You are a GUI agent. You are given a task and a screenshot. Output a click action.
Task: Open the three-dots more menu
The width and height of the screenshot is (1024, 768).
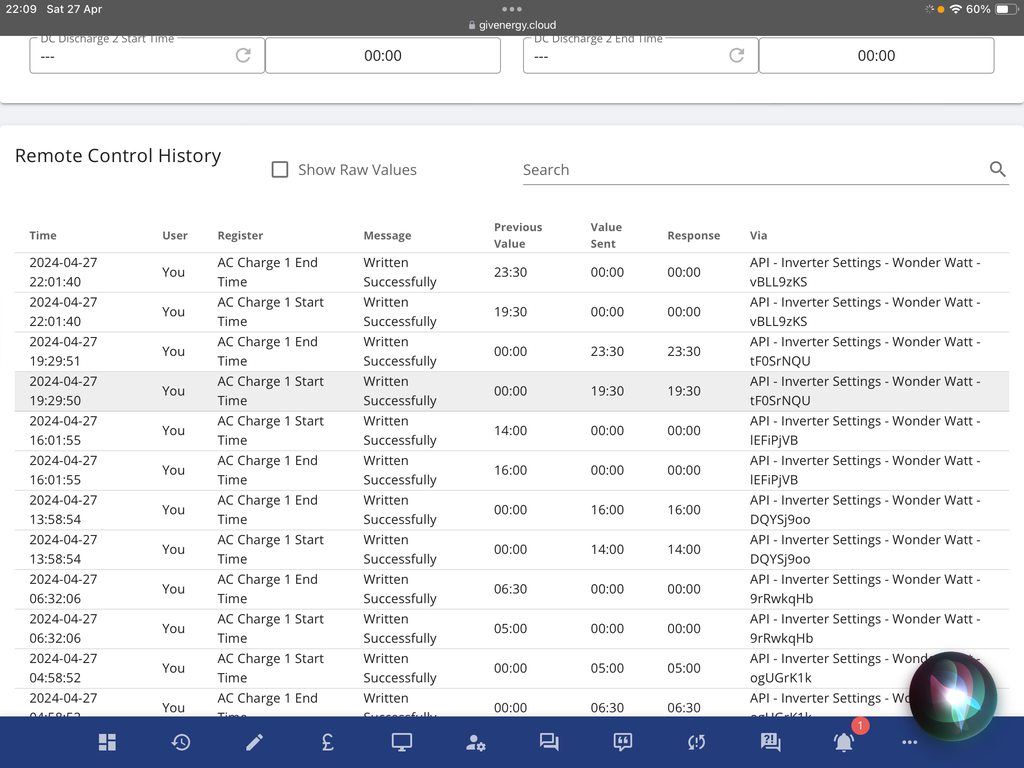click(x=909, y=742)
